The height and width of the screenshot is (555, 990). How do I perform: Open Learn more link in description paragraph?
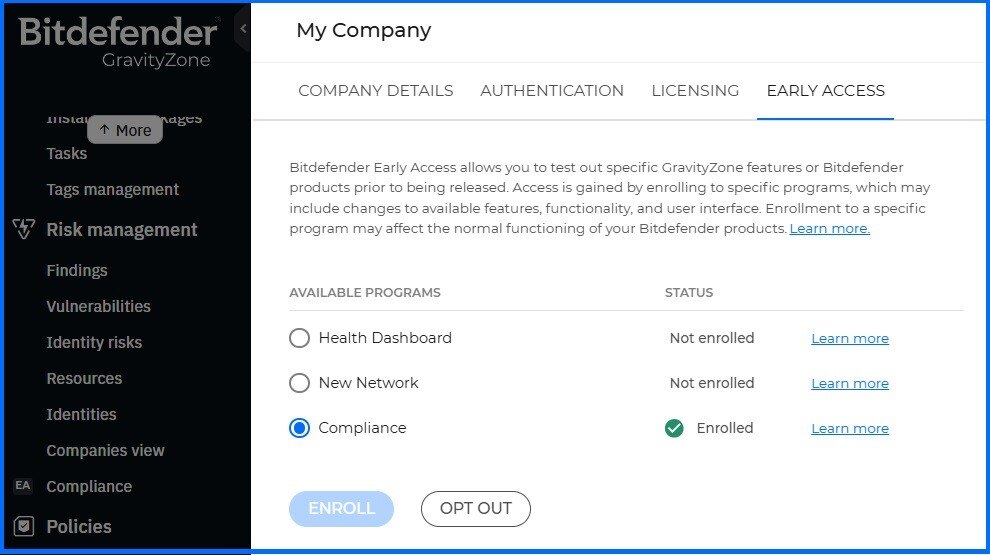830,229
